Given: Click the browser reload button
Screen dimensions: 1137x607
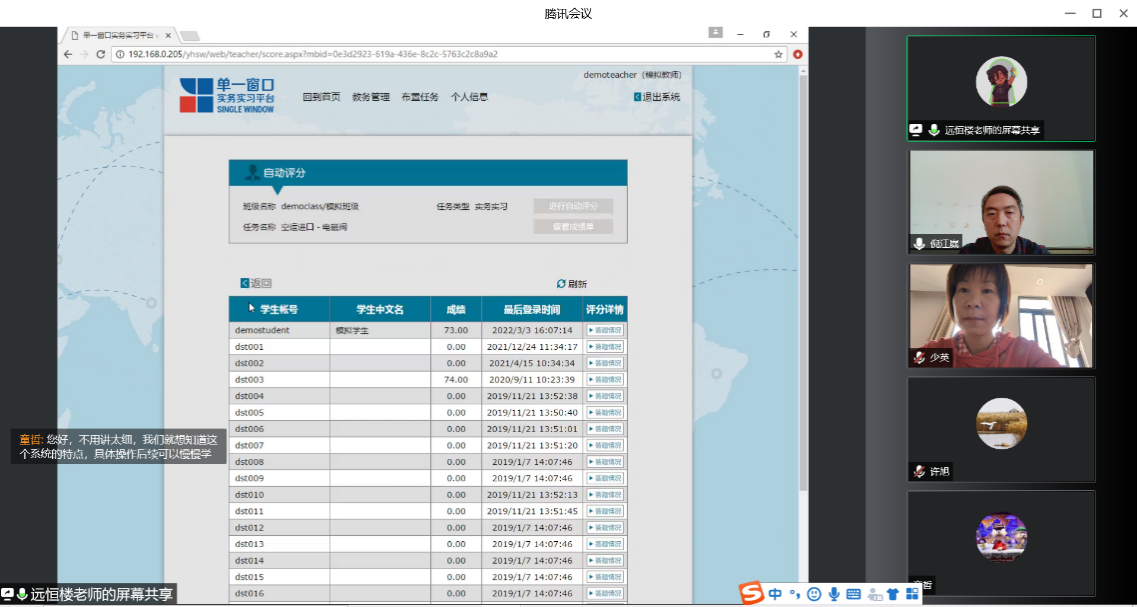Looking at the screenshot, I should 101,54.
